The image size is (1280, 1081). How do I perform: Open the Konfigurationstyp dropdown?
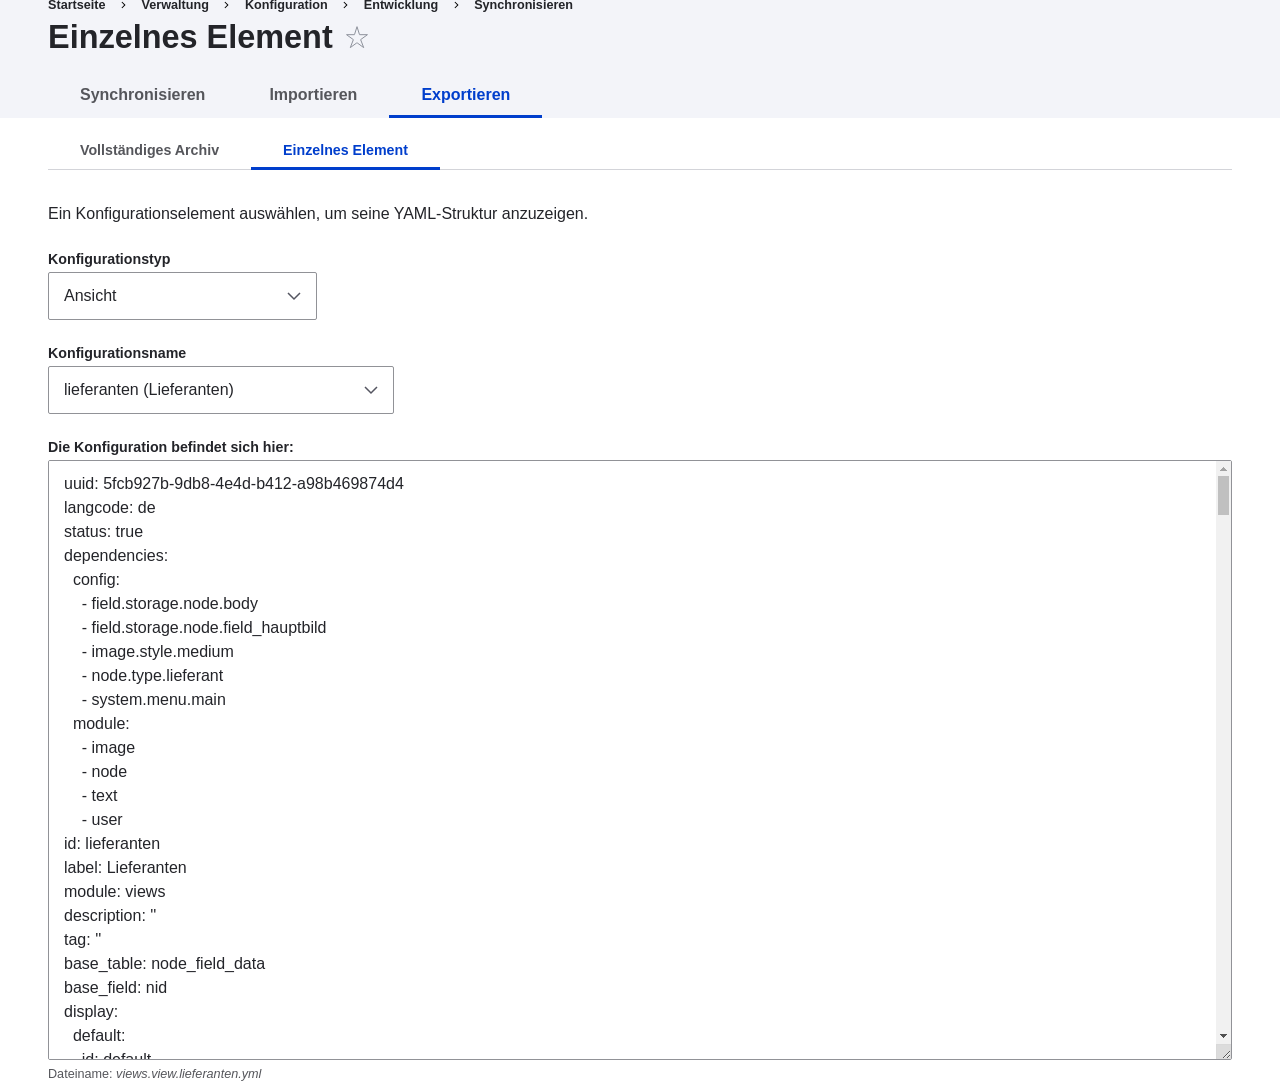(x=182, y=296)
